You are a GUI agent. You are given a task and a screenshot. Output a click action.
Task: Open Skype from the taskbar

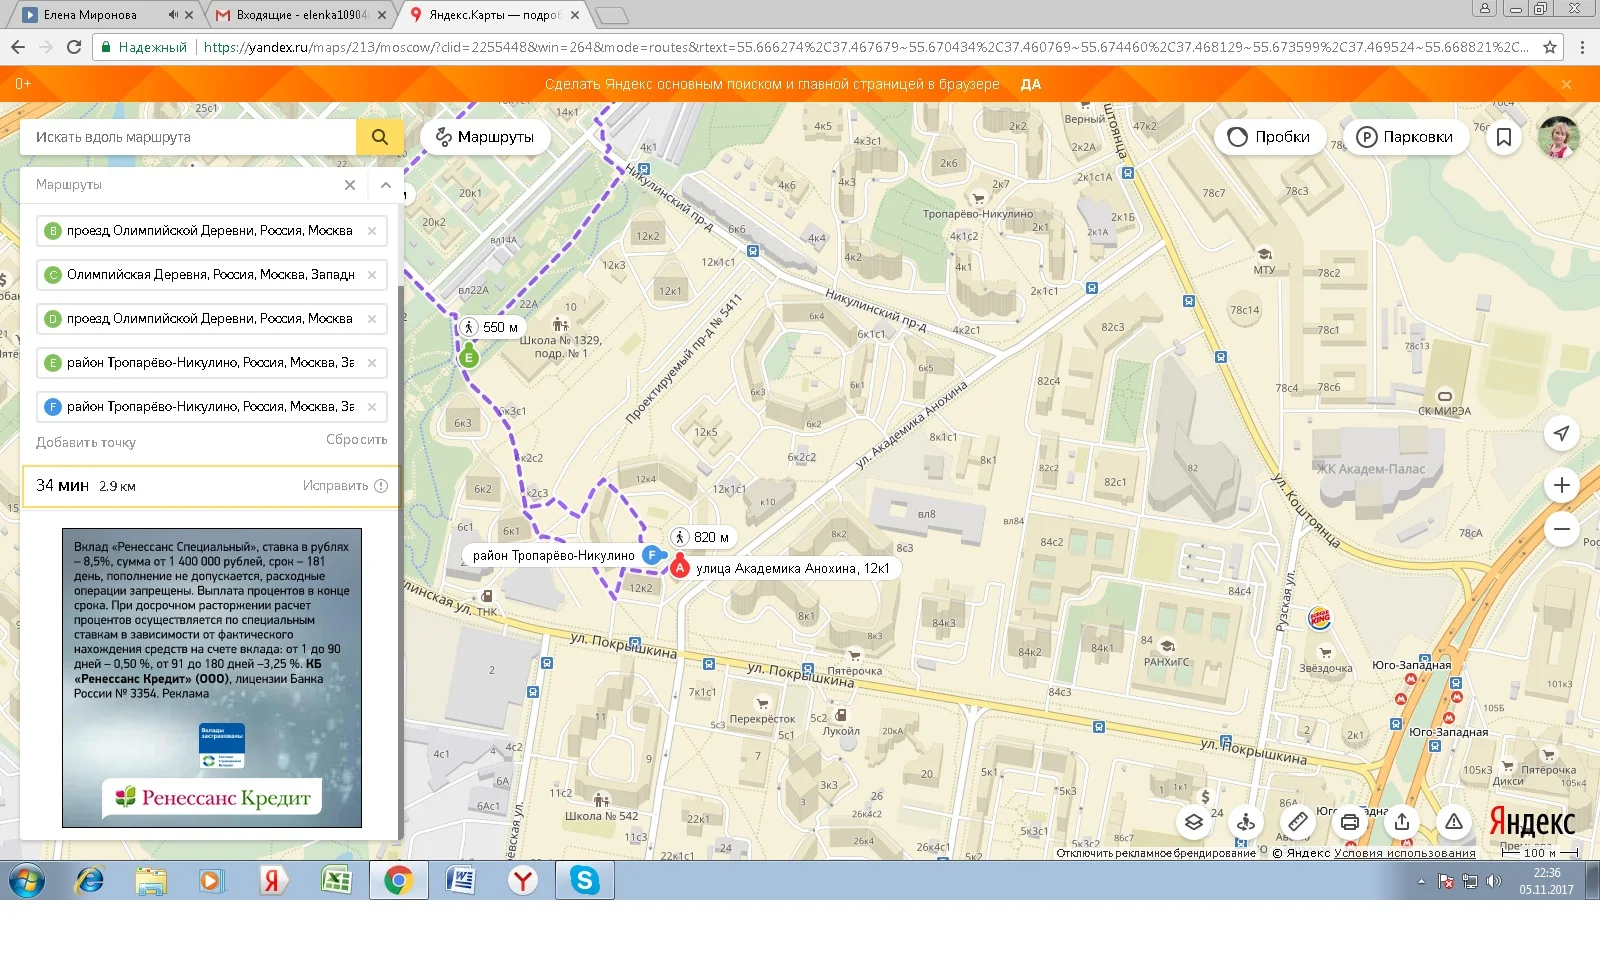point(585,880)
